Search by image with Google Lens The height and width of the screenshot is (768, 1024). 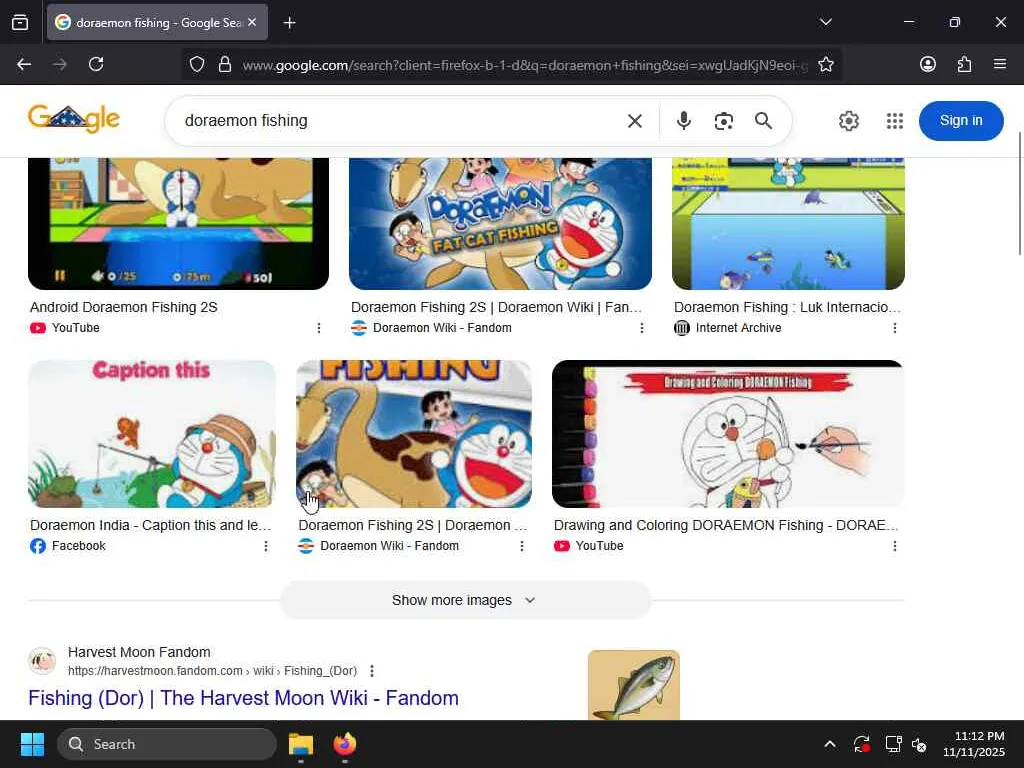pos(724,121)
